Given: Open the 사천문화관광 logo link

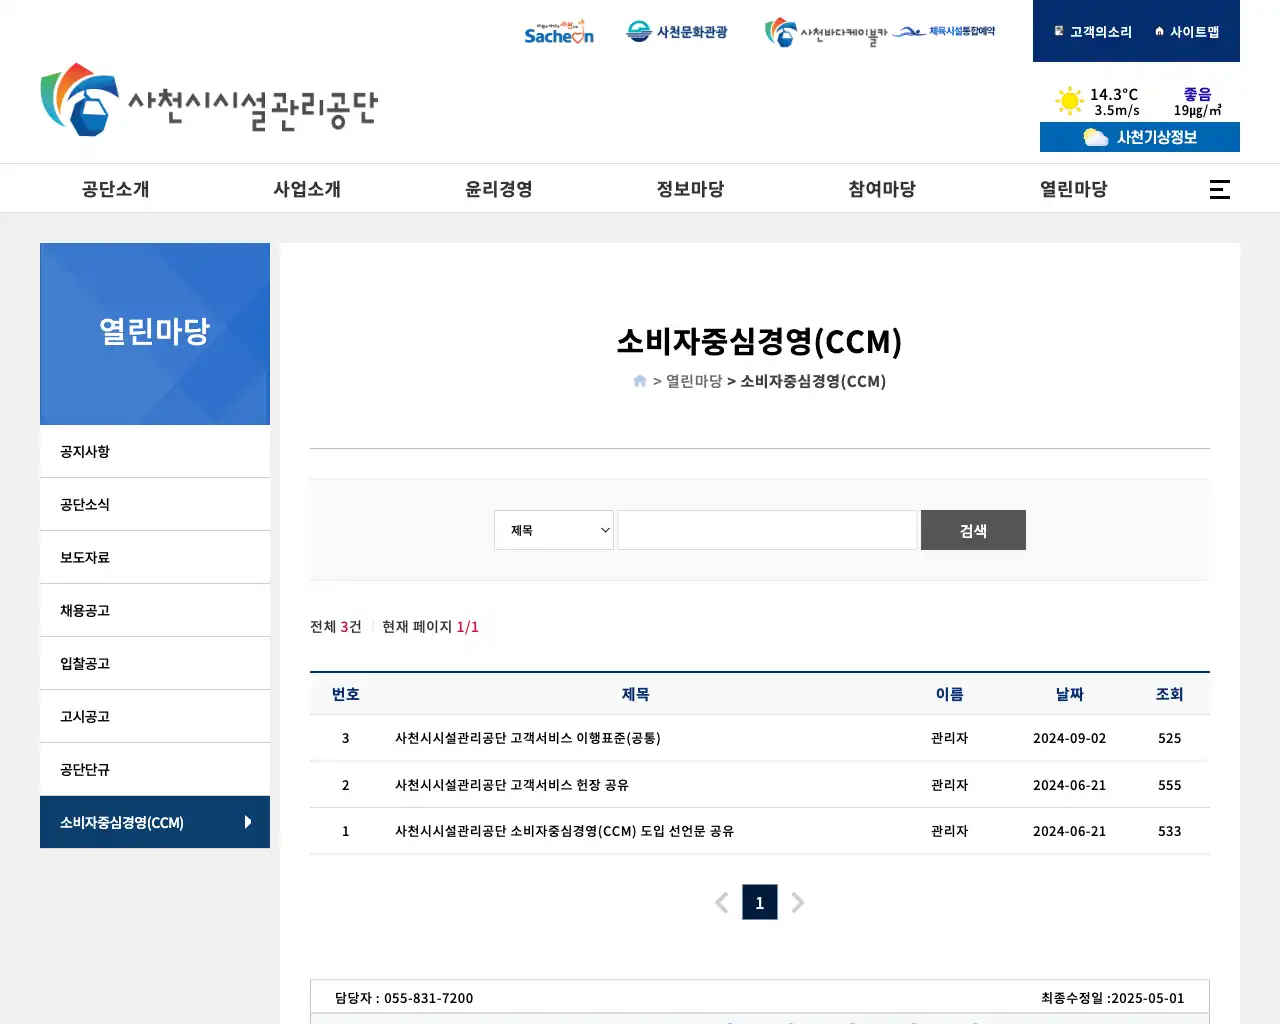Looking at the screenshot, I should (677, 32).
